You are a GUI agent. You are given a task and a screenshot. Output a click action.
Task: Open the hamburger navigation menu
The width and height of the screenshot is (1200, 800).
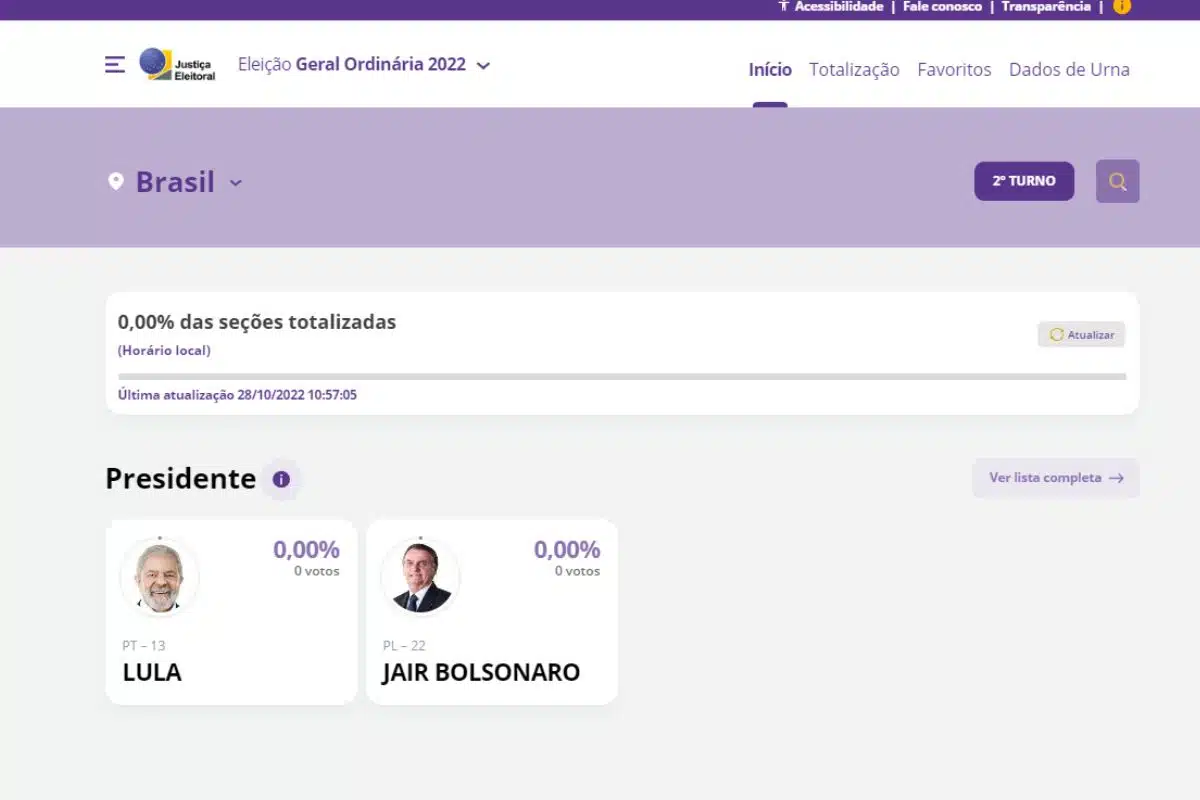tap(114, 64)
